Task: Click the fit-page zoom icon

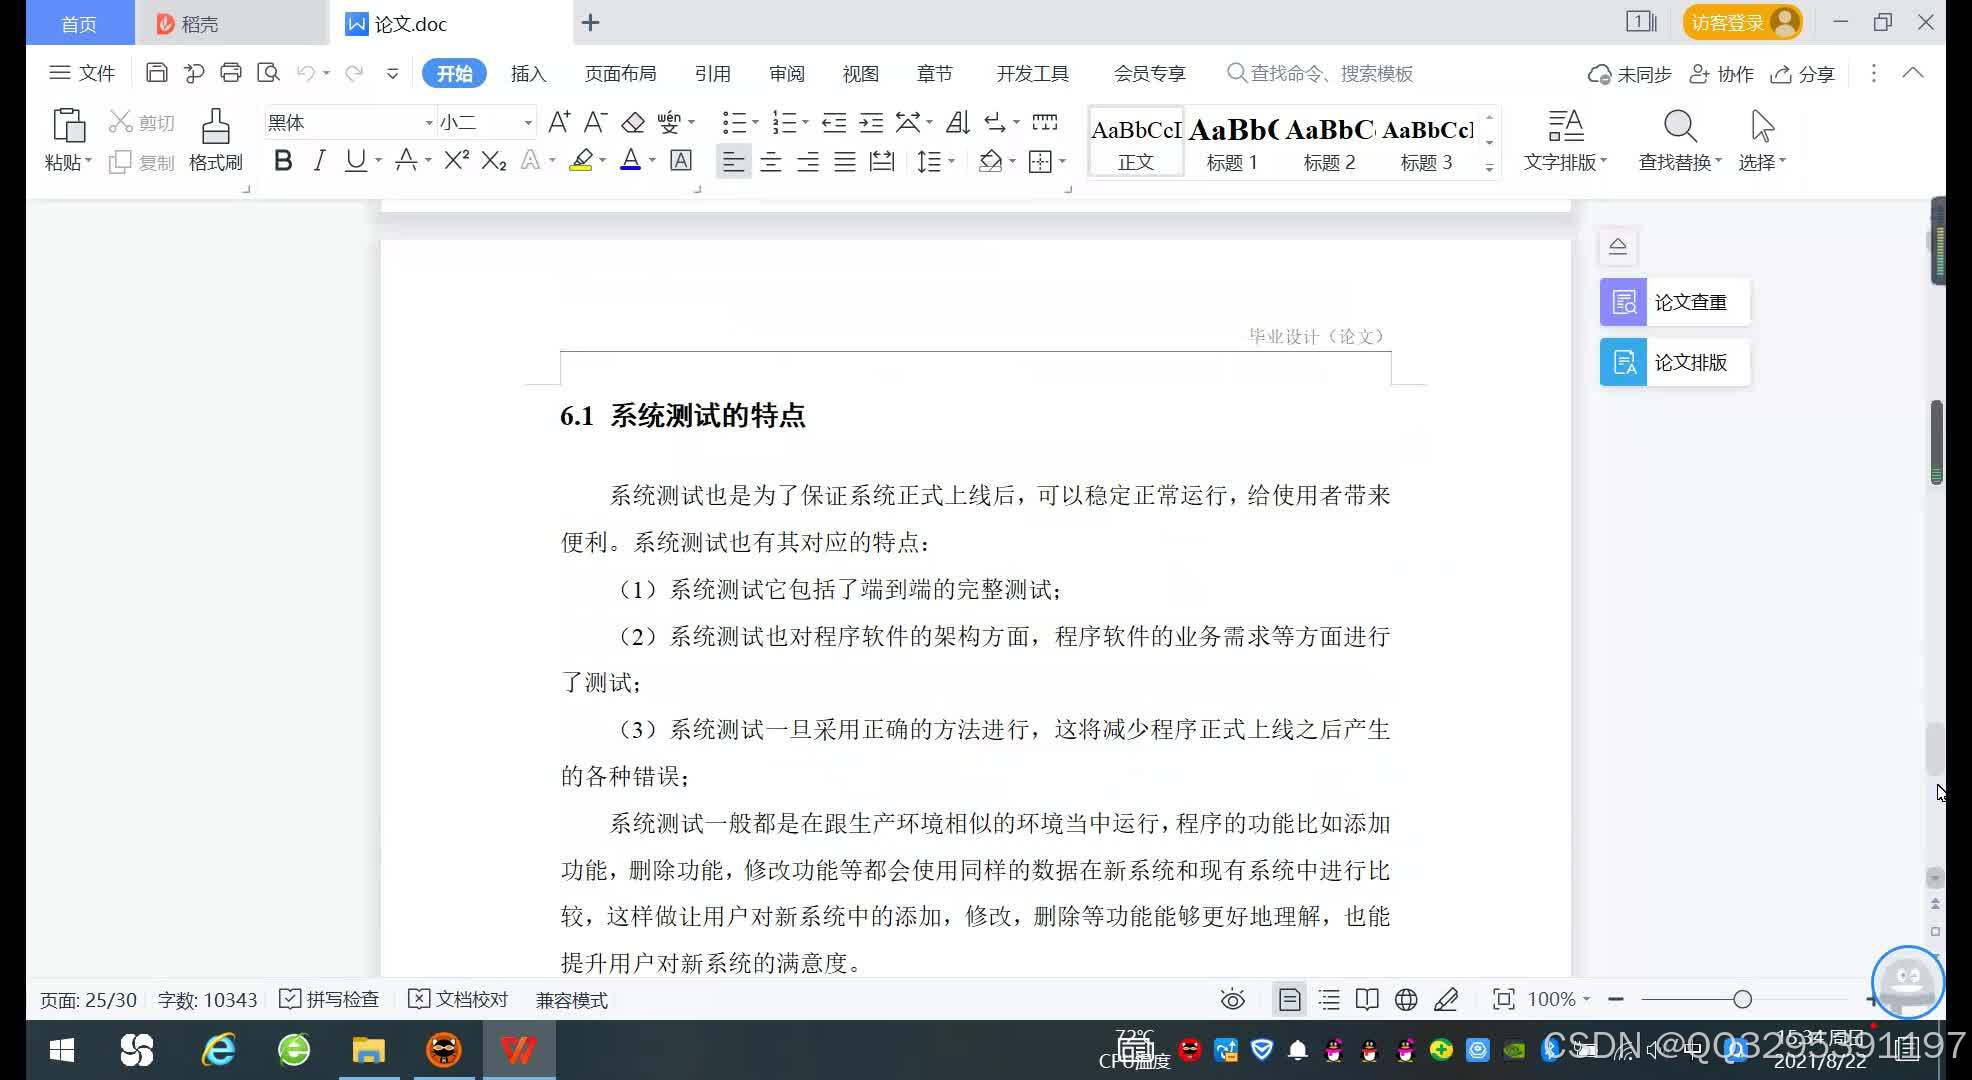Action: [1503, 999]
